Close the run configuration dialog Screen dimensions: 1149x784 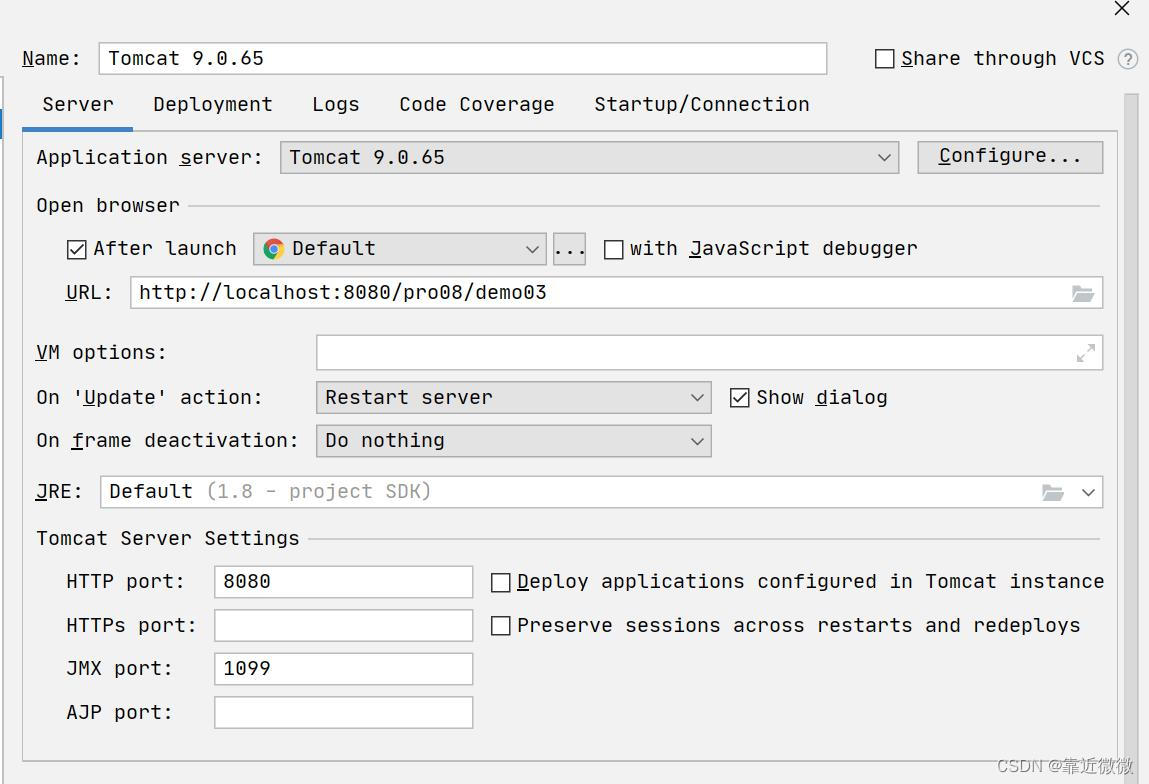click(x=1122, y=9)
